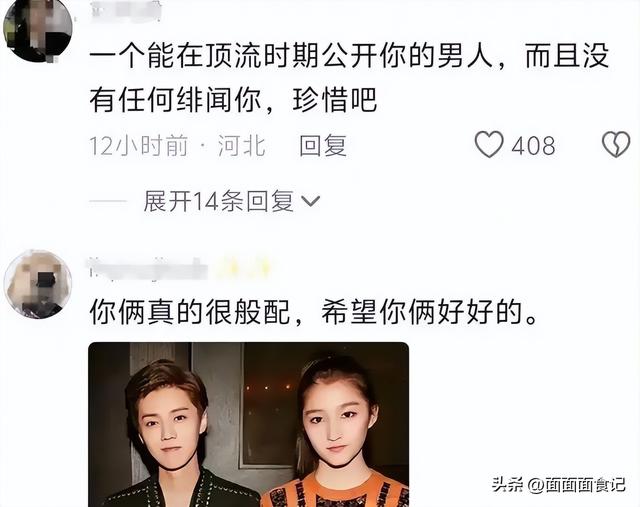Image resolution: width=640 pixels, height=507 pixels.
Task: Select the comment starting 一个能在顶流时期
Action: click(x=349, y=78)
